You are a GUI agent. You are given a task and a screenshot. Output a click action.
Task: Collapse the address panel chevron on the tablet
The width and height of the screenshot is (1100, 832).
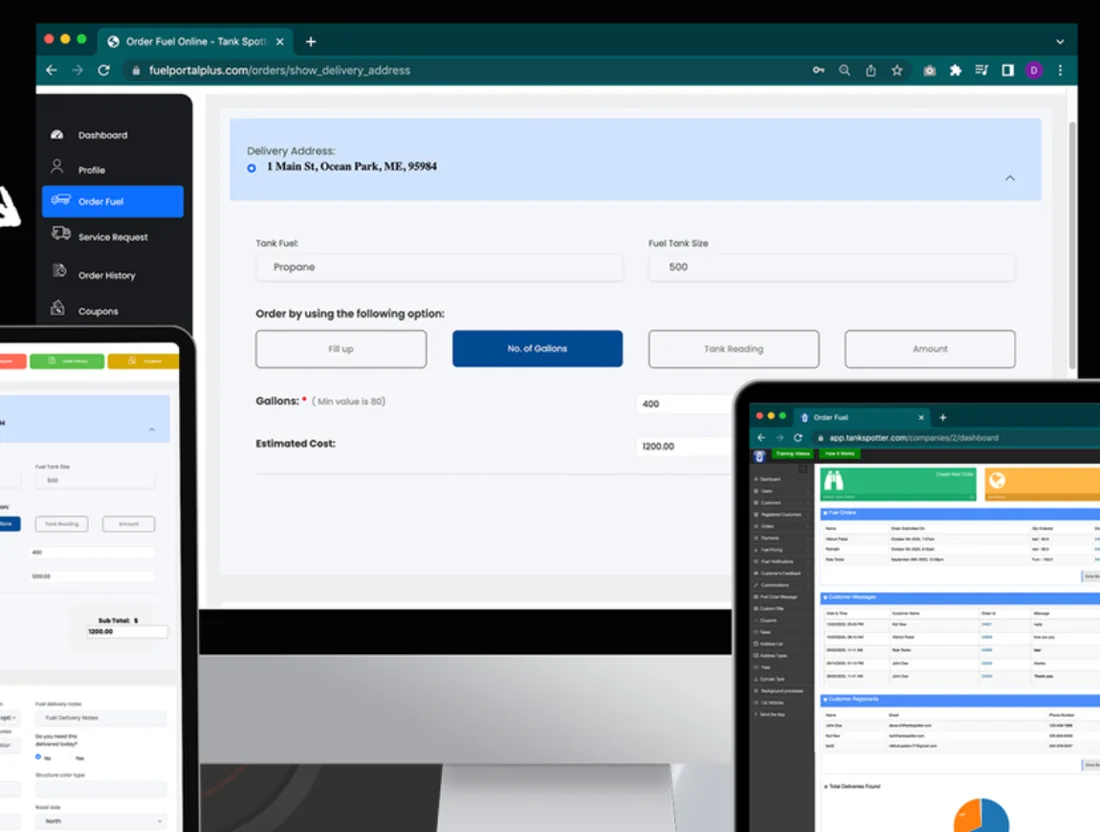152,429
